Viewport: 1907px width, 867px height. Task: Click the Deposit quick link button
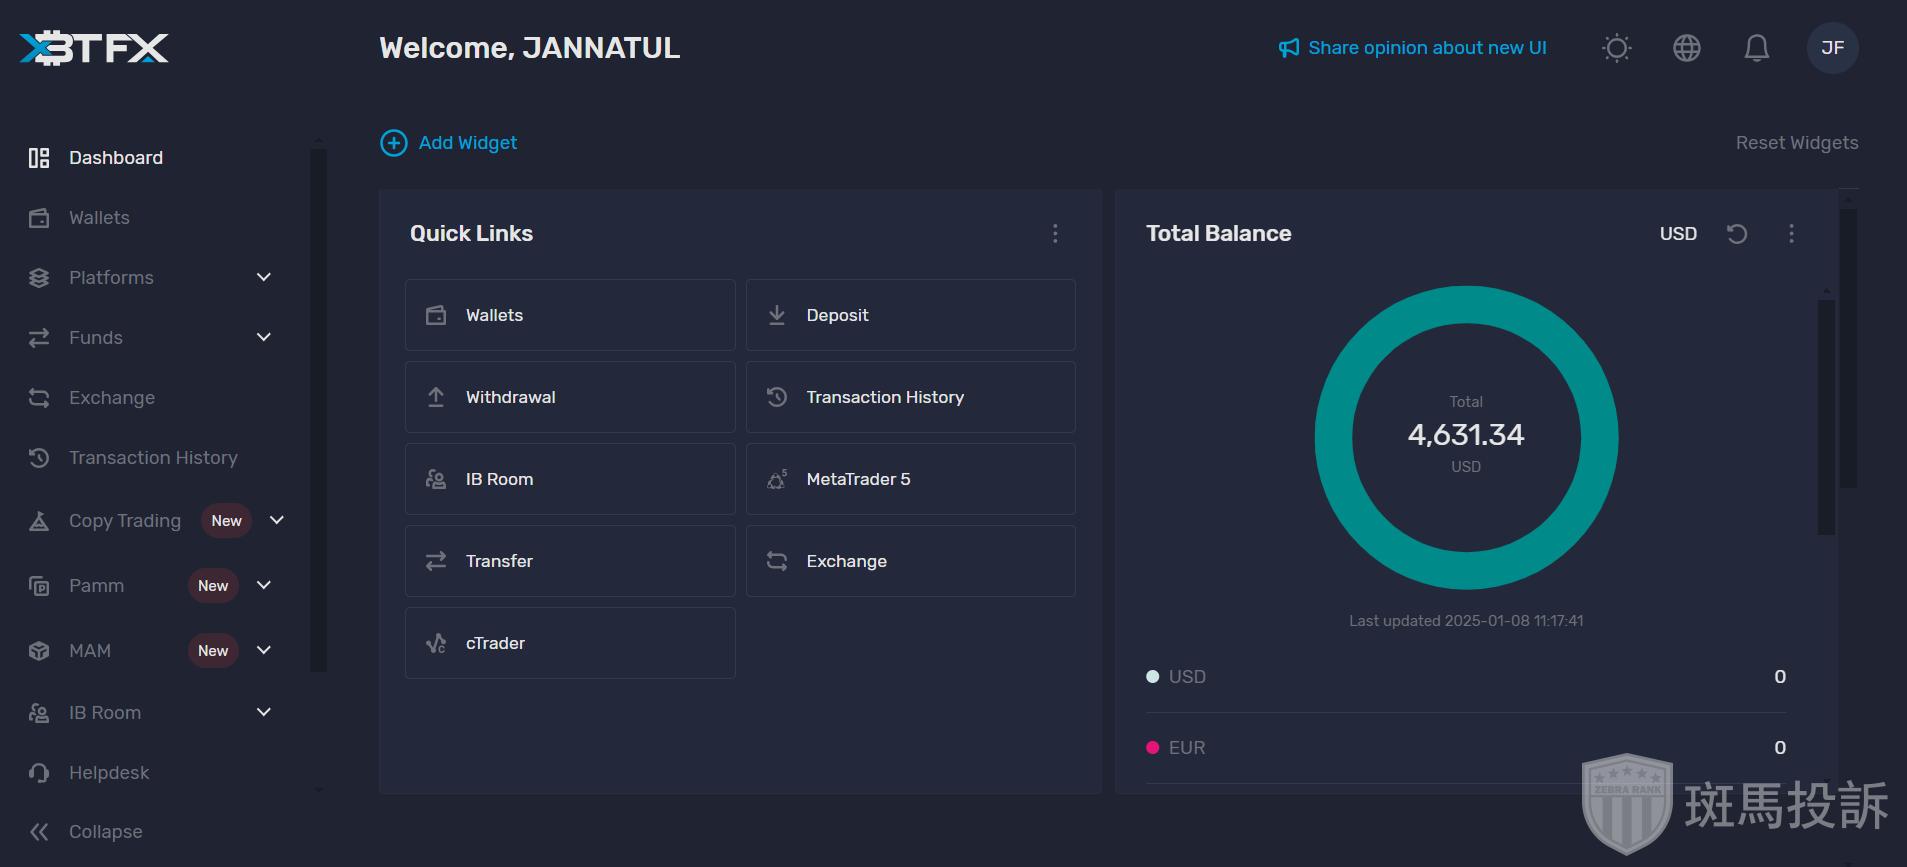(910, 315)
